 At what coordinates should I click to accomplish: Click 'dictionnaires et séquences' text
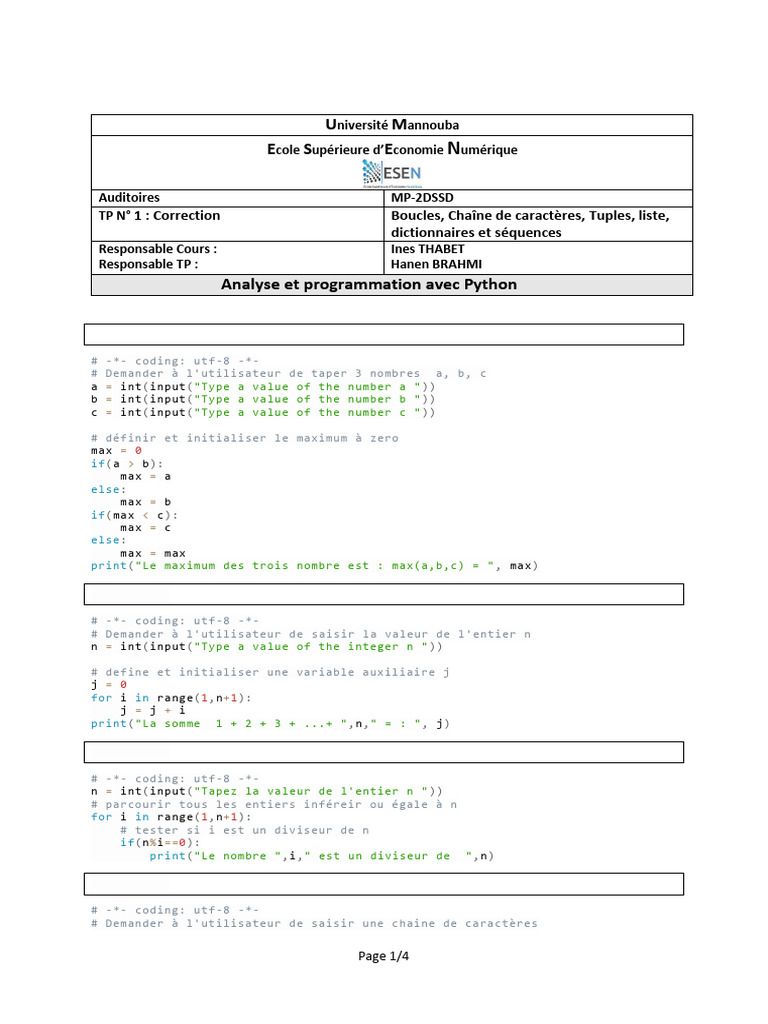click(x=476, y=232)
